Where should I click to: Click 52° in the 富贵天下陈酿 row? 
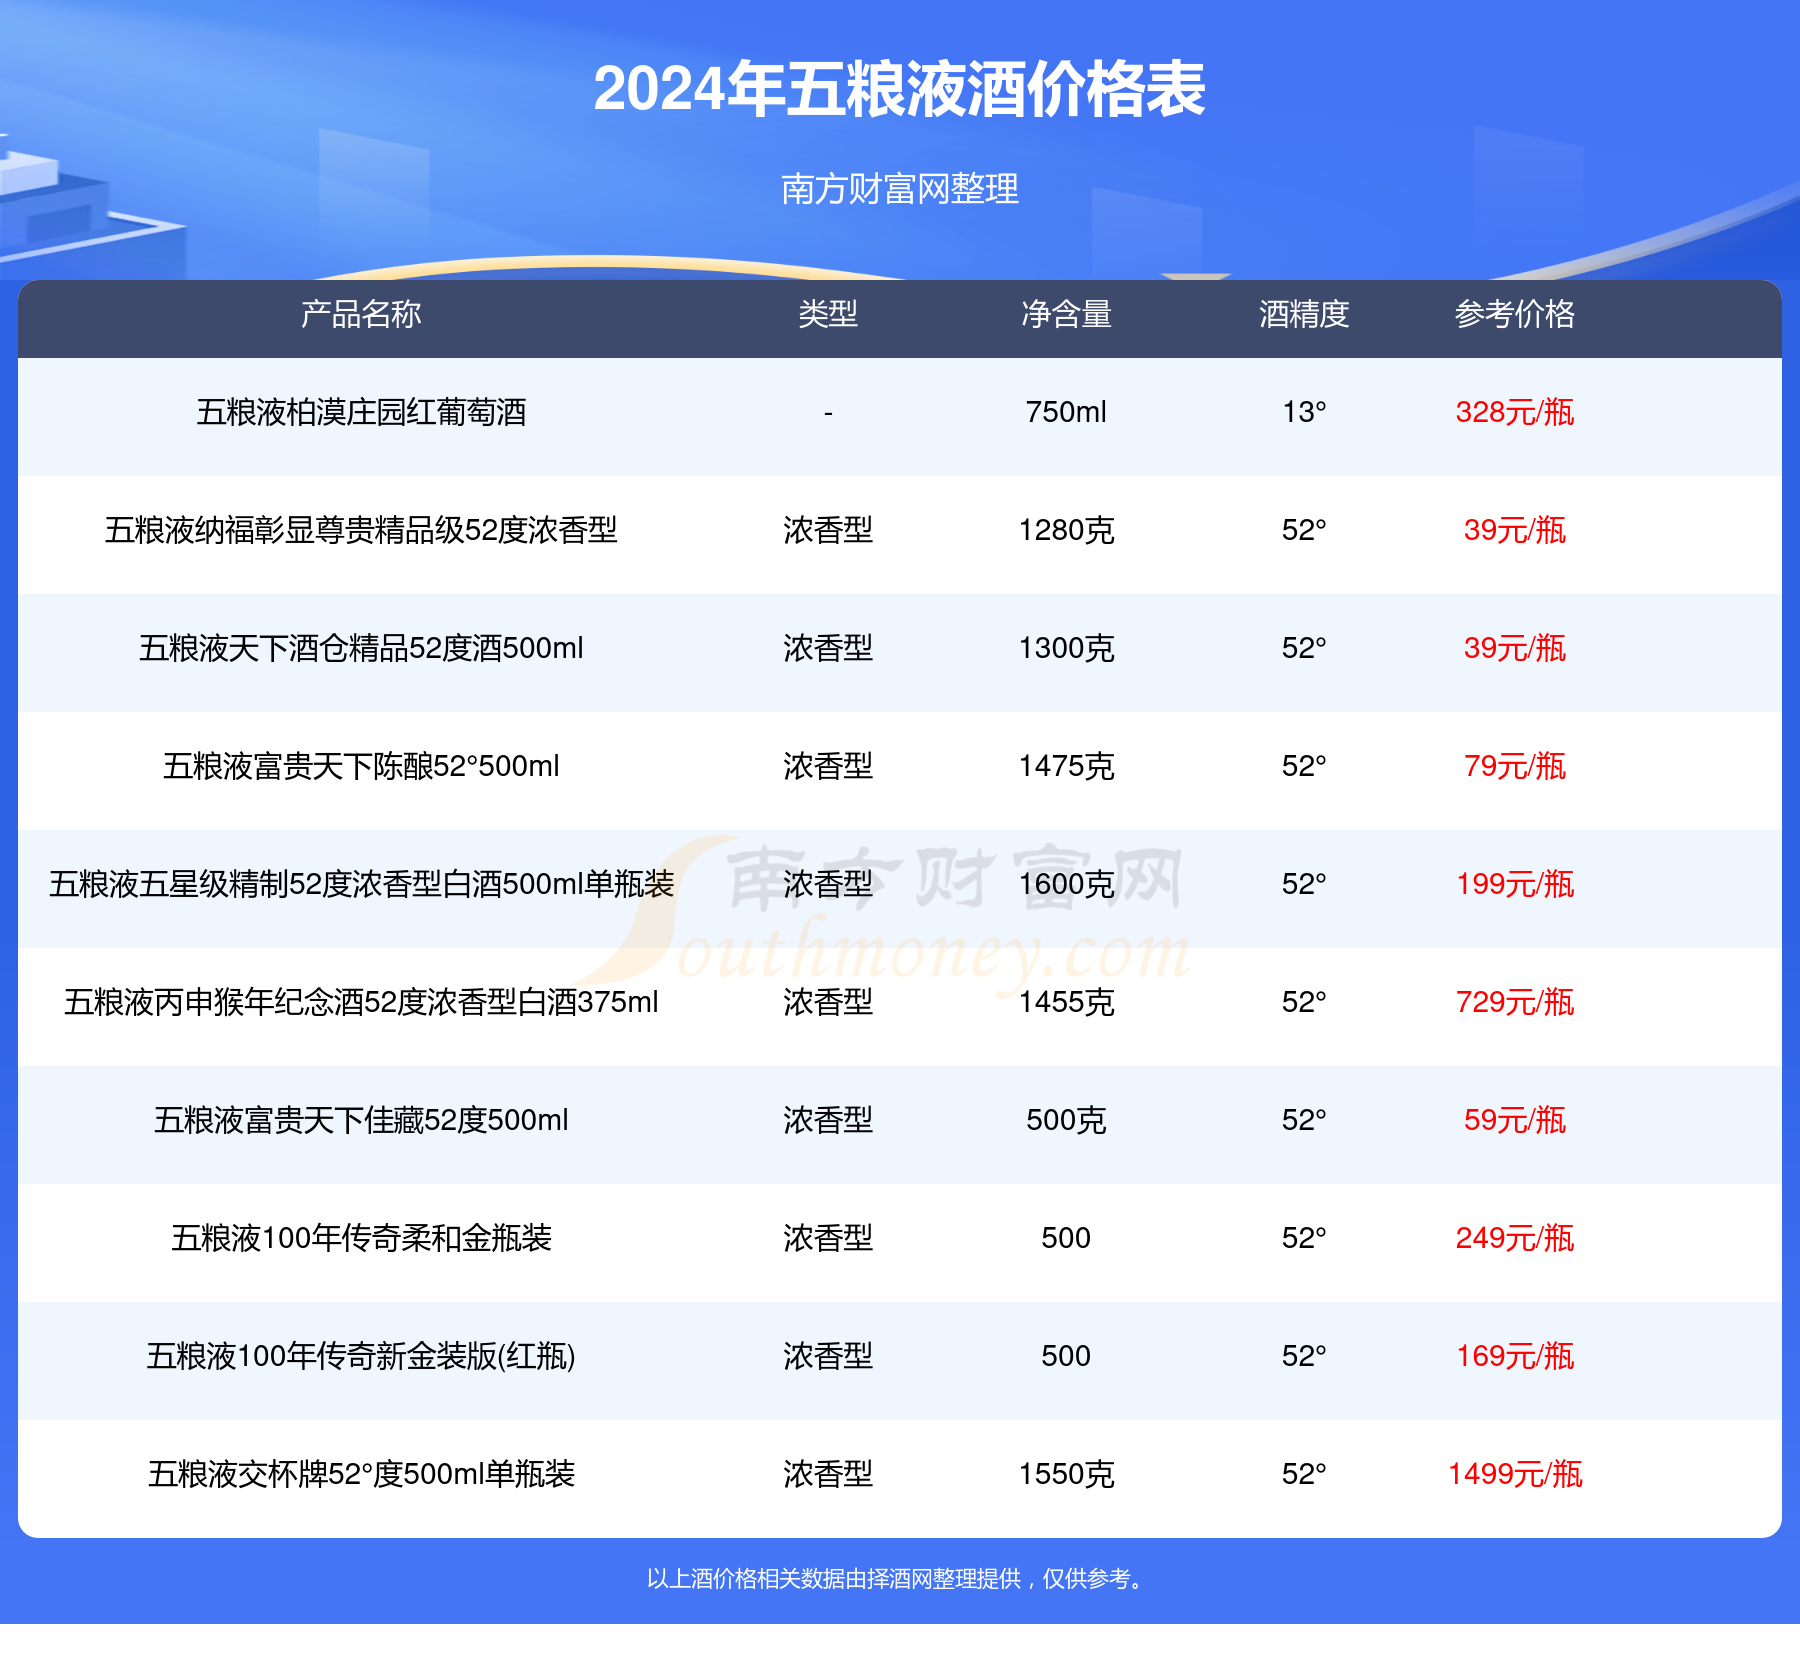(x=1304, y=766)
